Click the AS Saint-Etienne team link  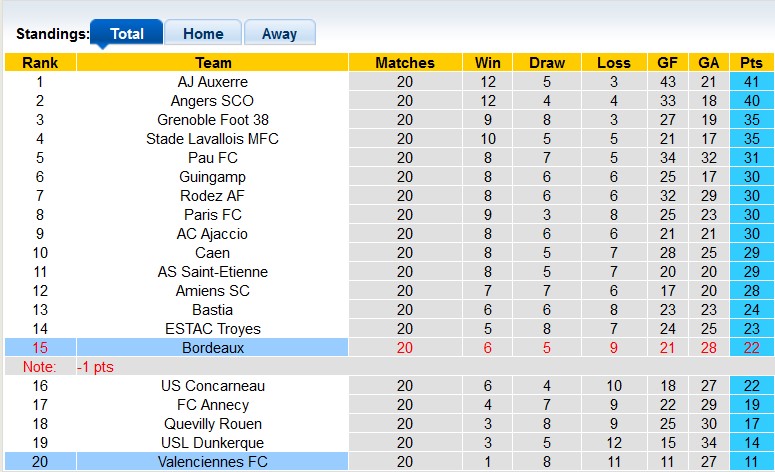tap(213, 272)
